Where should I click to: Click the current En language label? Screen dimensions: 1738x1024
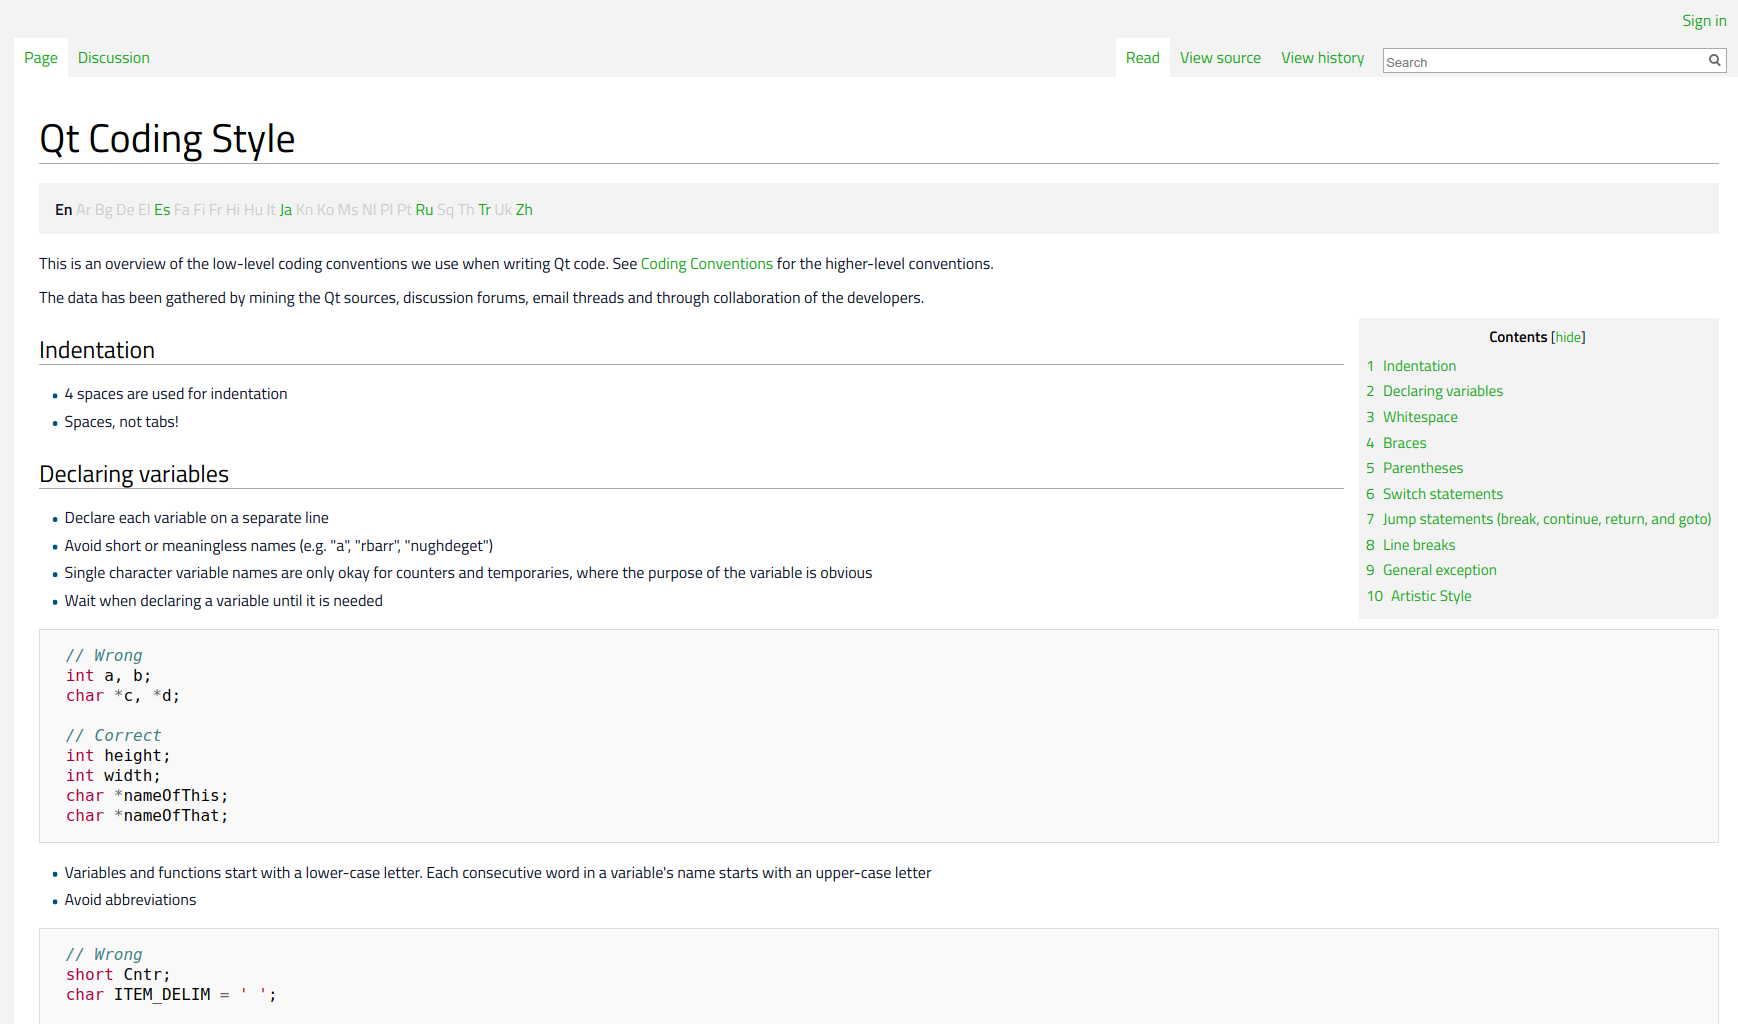[x=63, y=210]
